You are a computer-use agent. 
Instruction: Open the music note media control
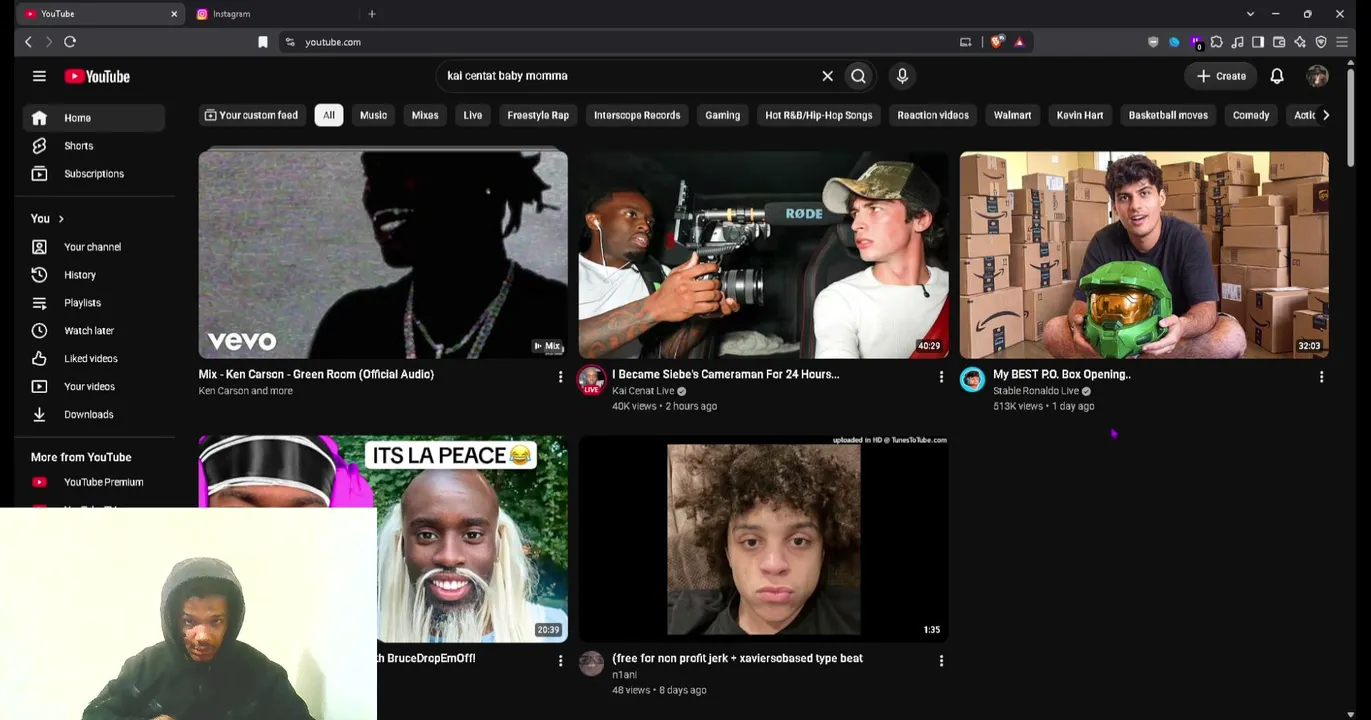pyautogui.click(x=1237, y=42)
